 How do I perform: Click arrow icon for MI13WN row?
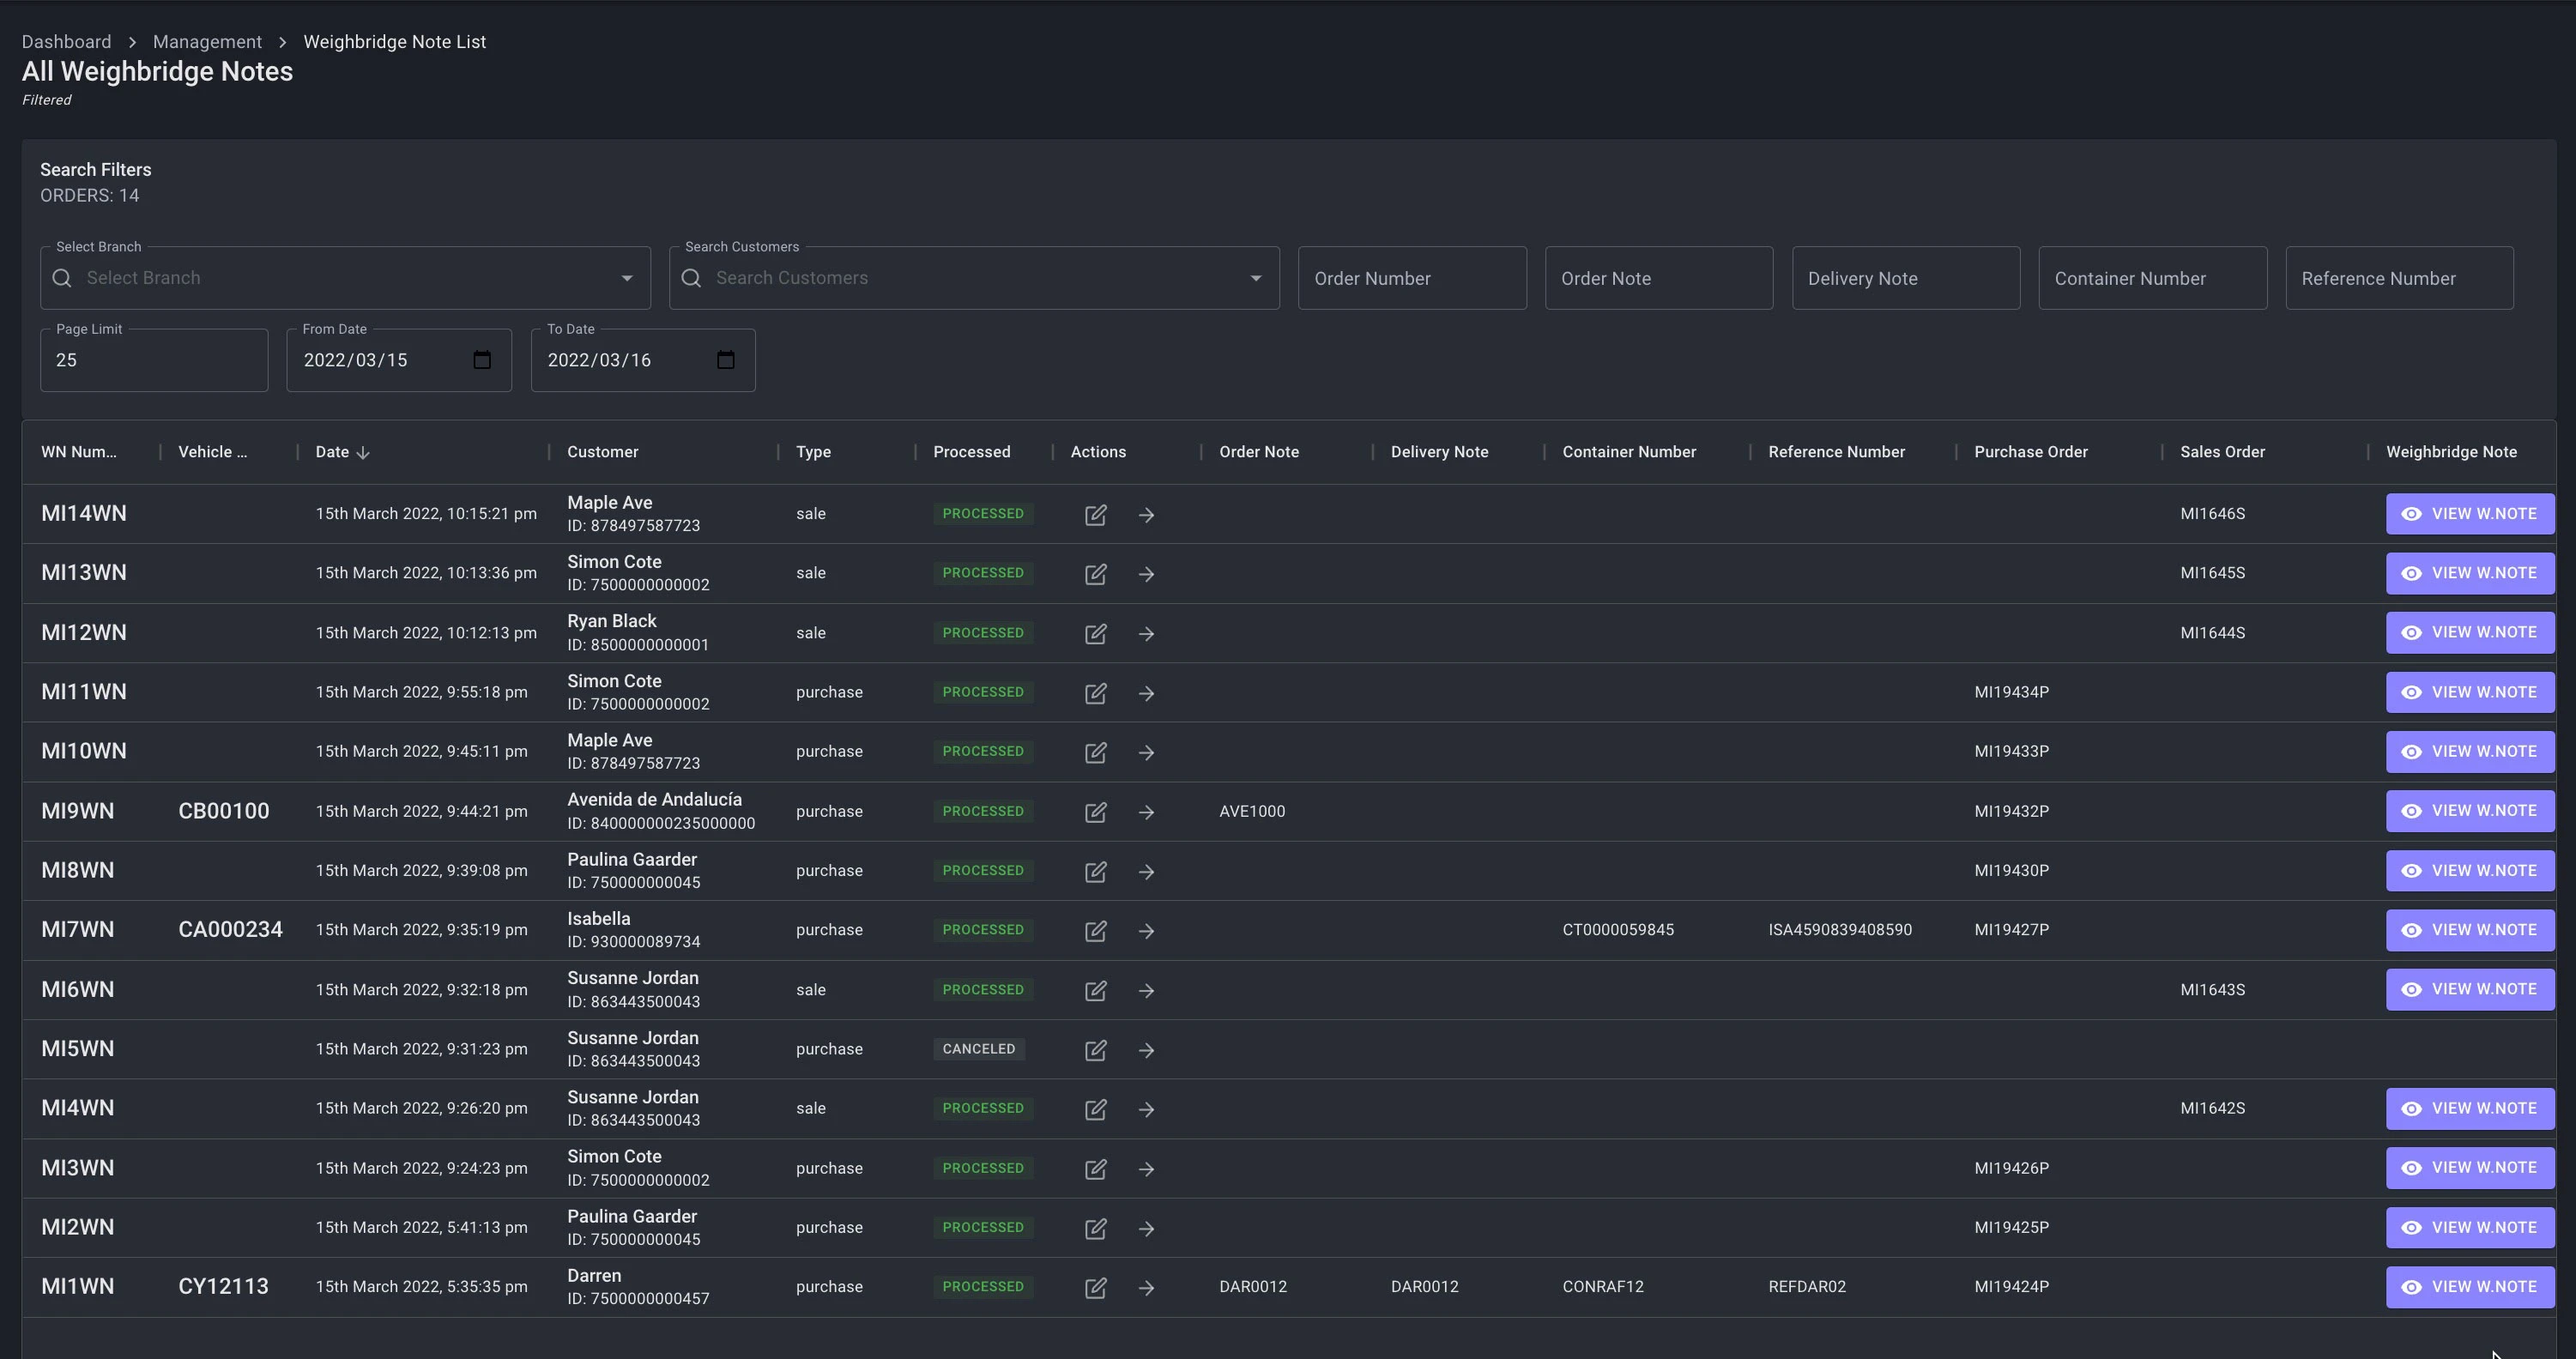pyautogui.click(x=1146, y=574)
